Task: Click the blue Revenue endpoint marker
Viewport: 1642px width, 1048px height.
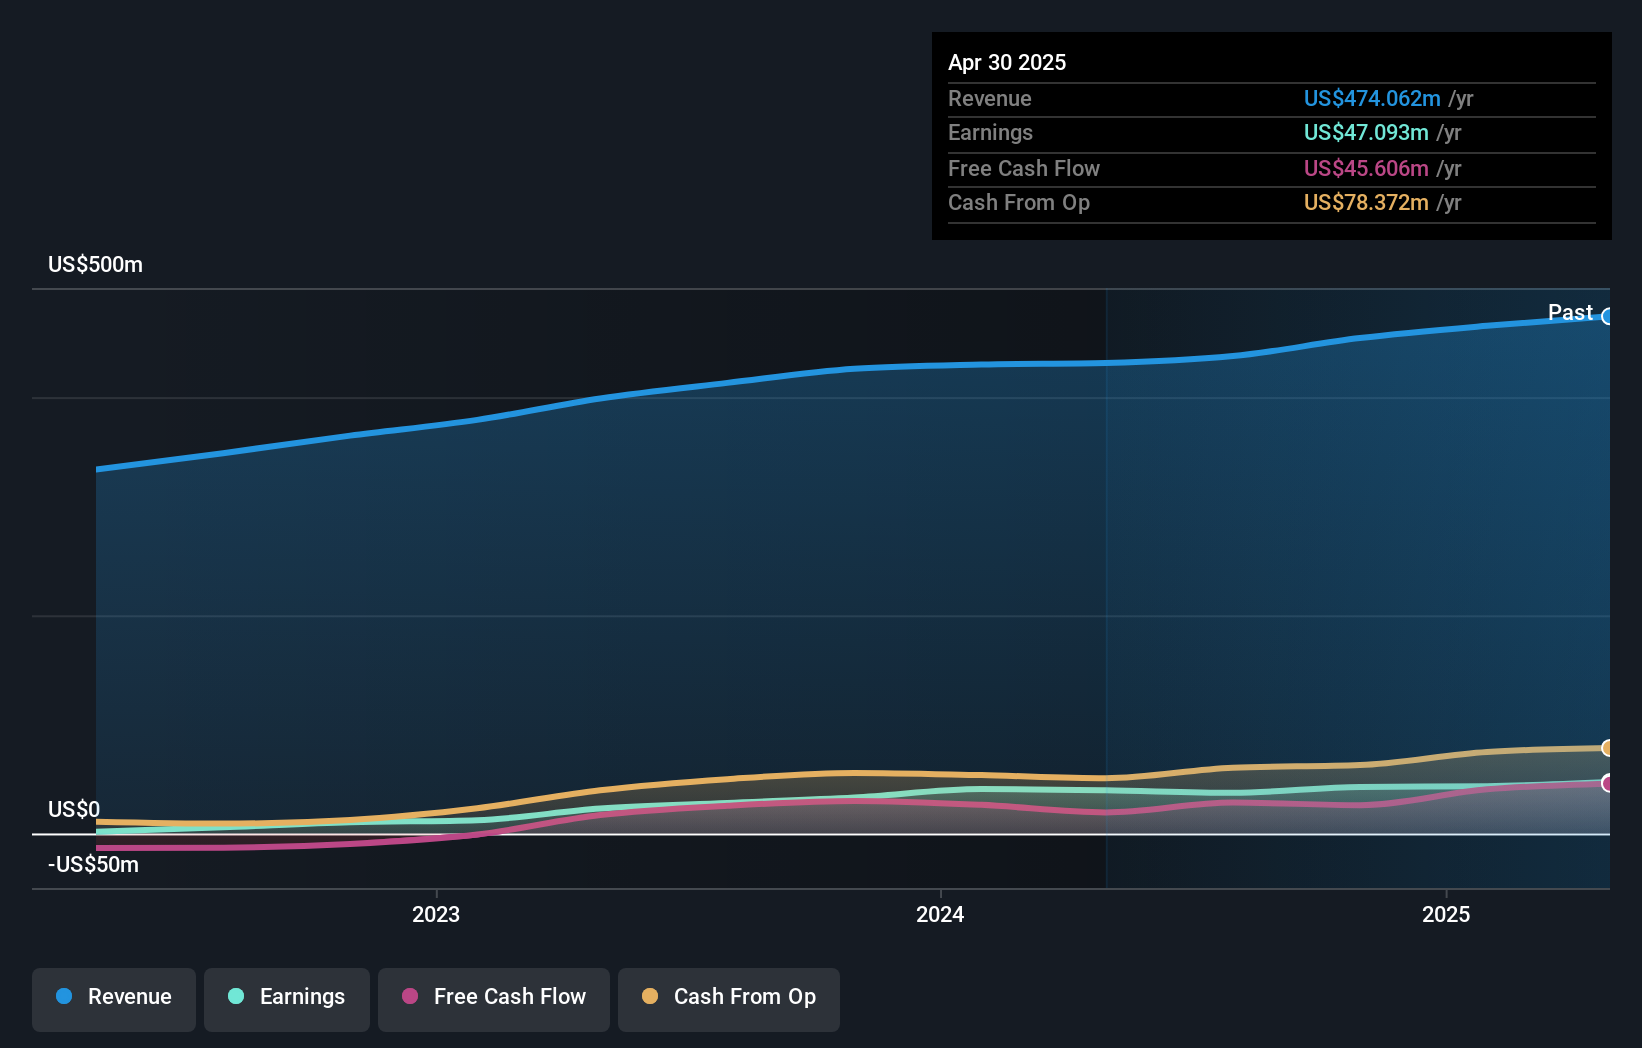Action: point(1608,316)
